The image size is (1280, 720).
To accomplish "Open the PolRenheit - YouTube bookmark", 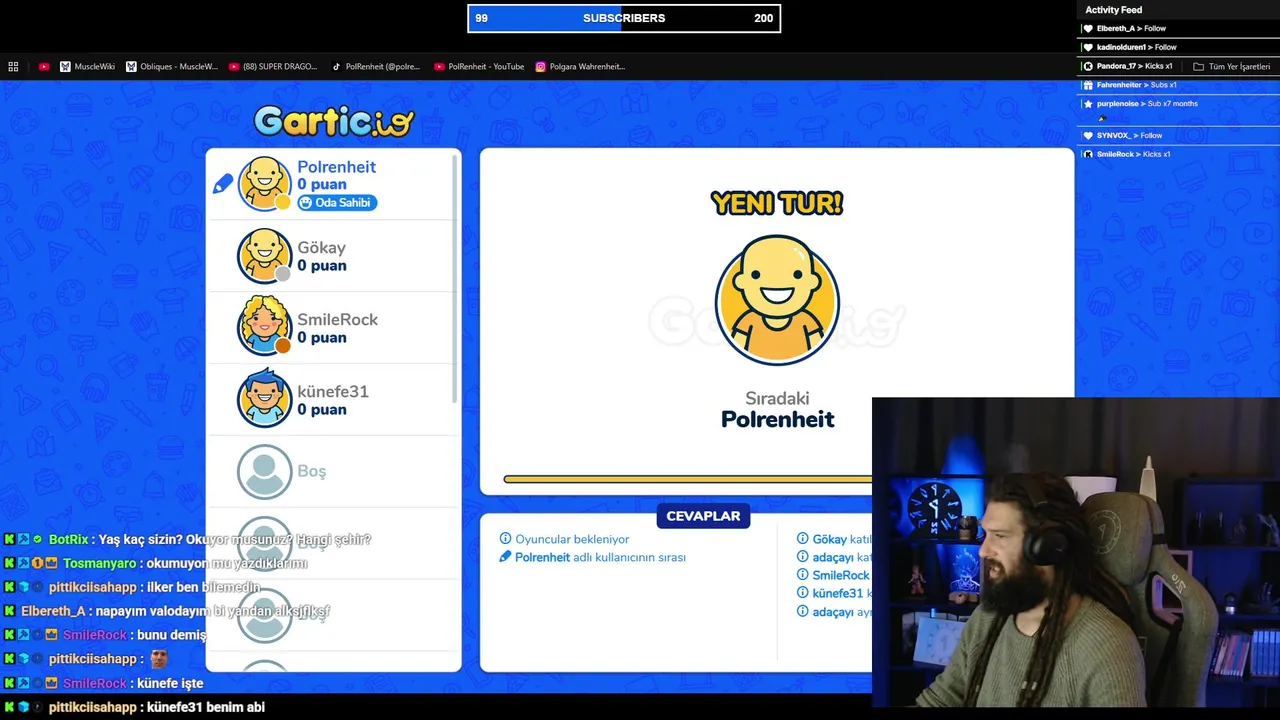I will [479, 67].
